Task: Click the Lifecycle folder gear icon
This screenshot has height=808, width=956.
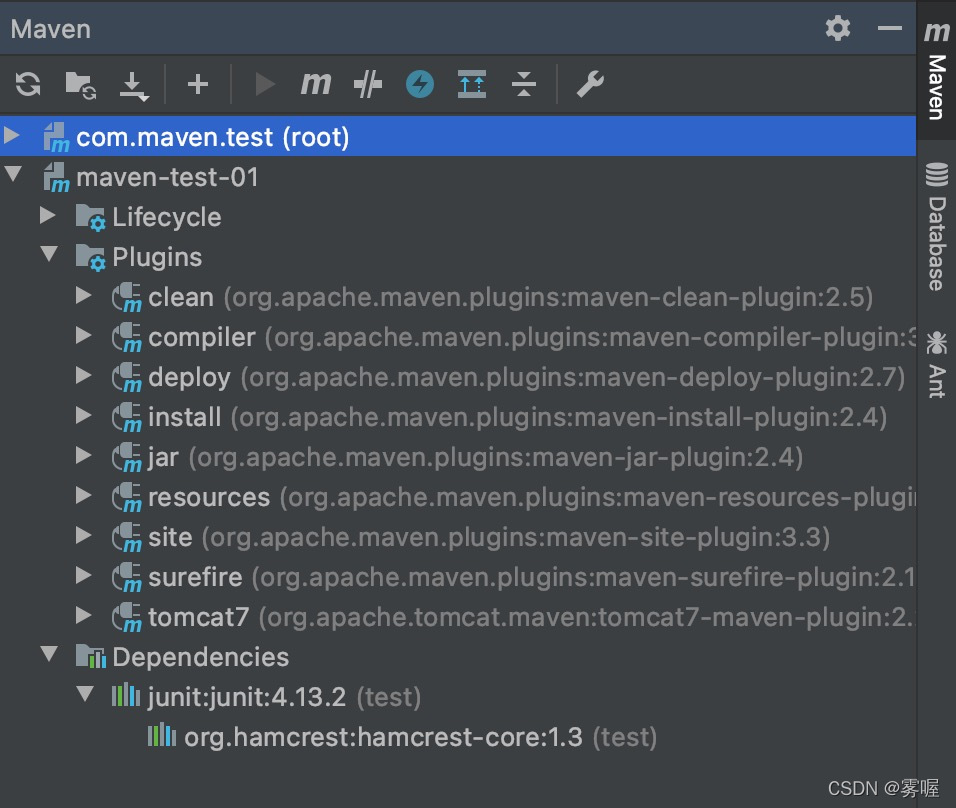Action: tap(90, 218)
